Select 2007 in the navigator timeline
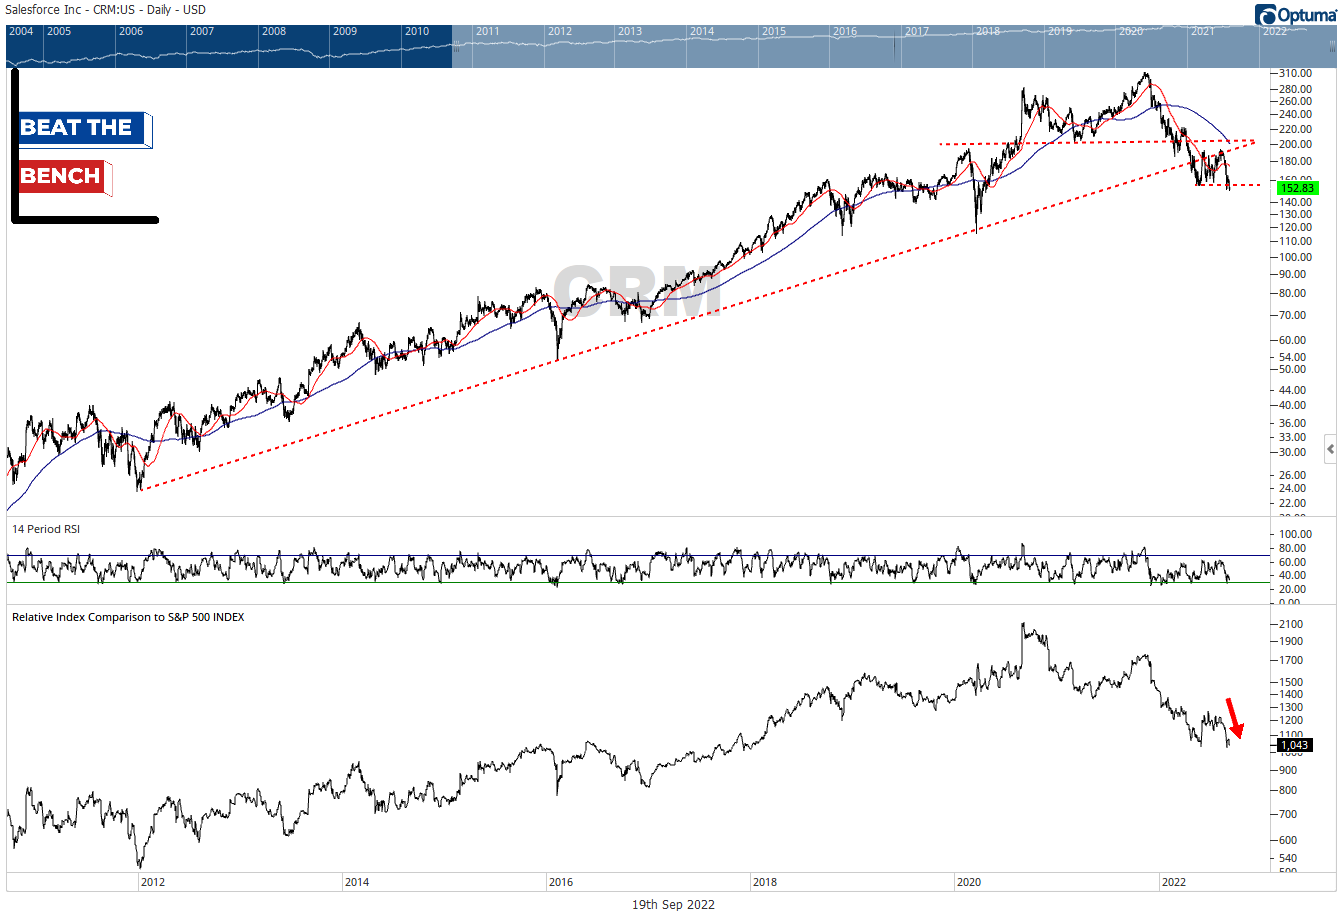 (202, 31)
